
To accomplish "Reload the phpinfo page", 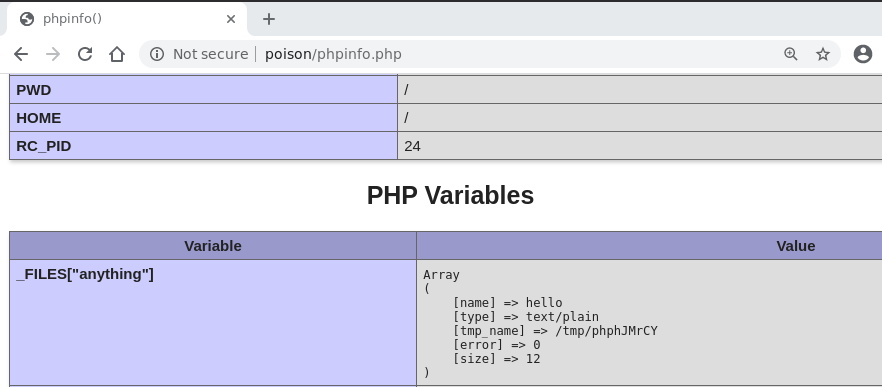I will click(x=85, y=54).
